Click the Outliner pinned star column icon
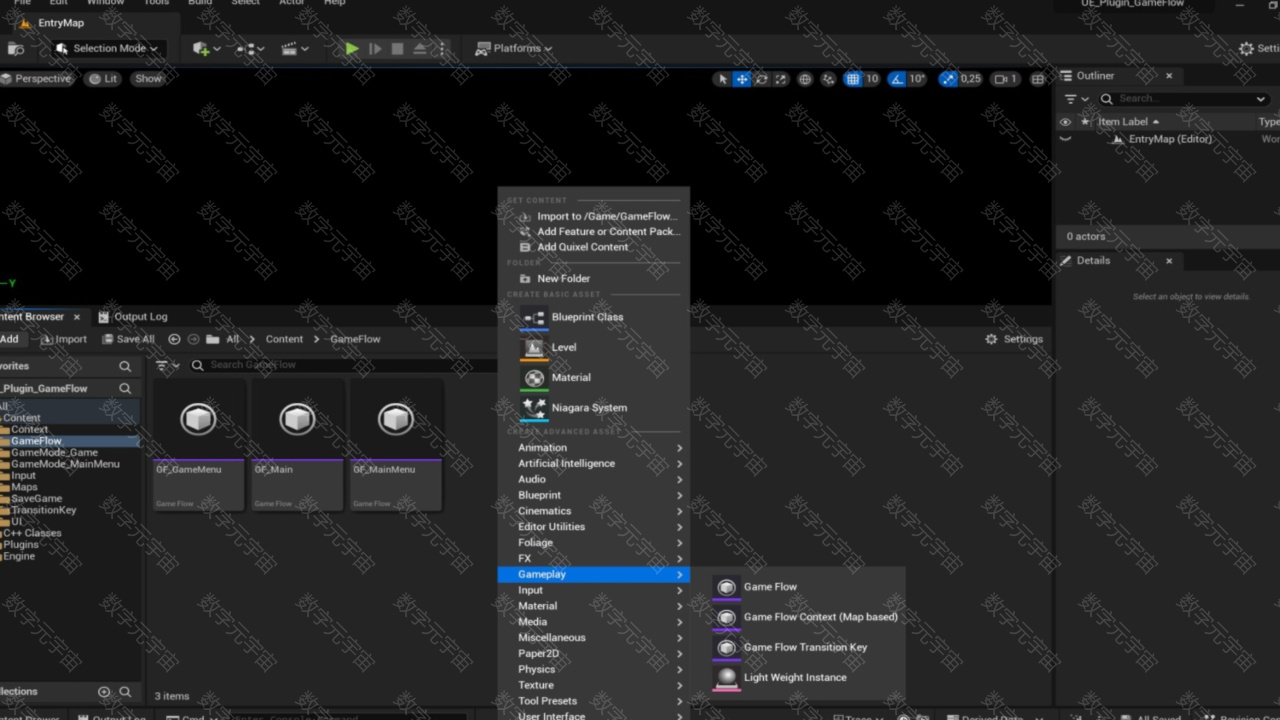The height and width of the screenshot is (720, 1280). coord(1085,122)
